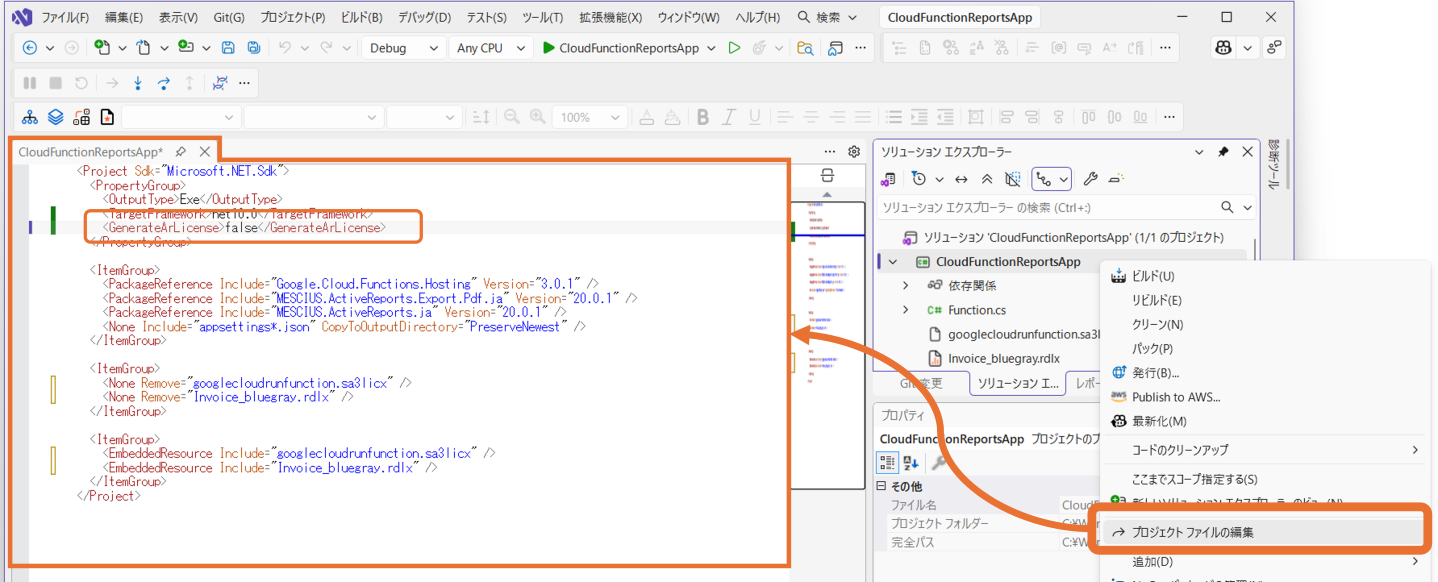Click the GitHub Copilot icon at top right
The image size is (1438, 582).
[1223, 48]
